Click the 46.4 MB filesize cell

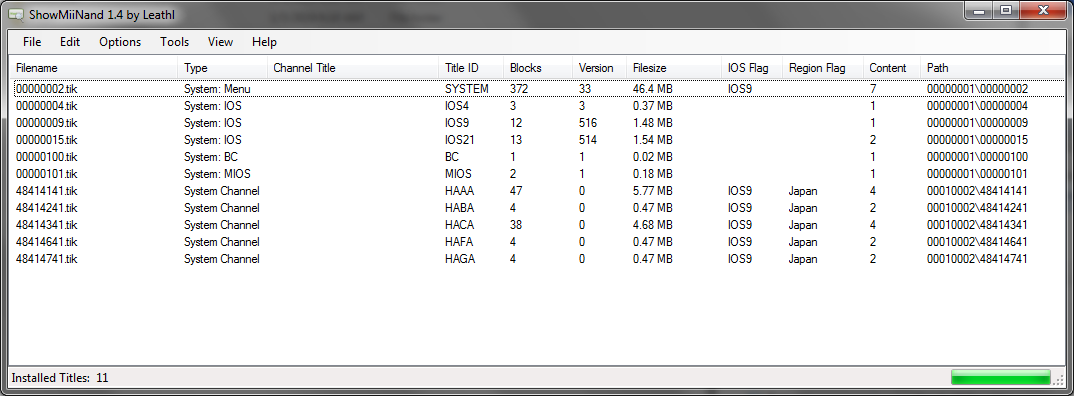(x=653, y=88)
